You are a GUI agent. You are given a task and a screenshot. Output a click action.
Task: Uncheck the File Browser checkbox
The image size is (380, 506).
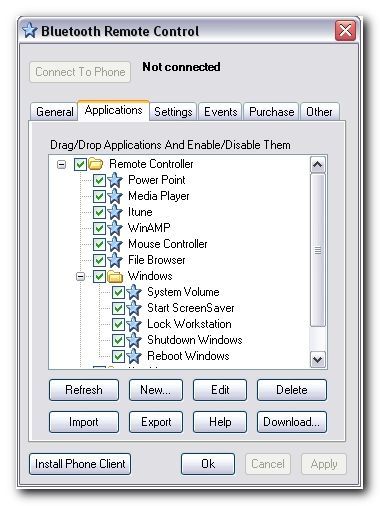(x=99, y=260)
